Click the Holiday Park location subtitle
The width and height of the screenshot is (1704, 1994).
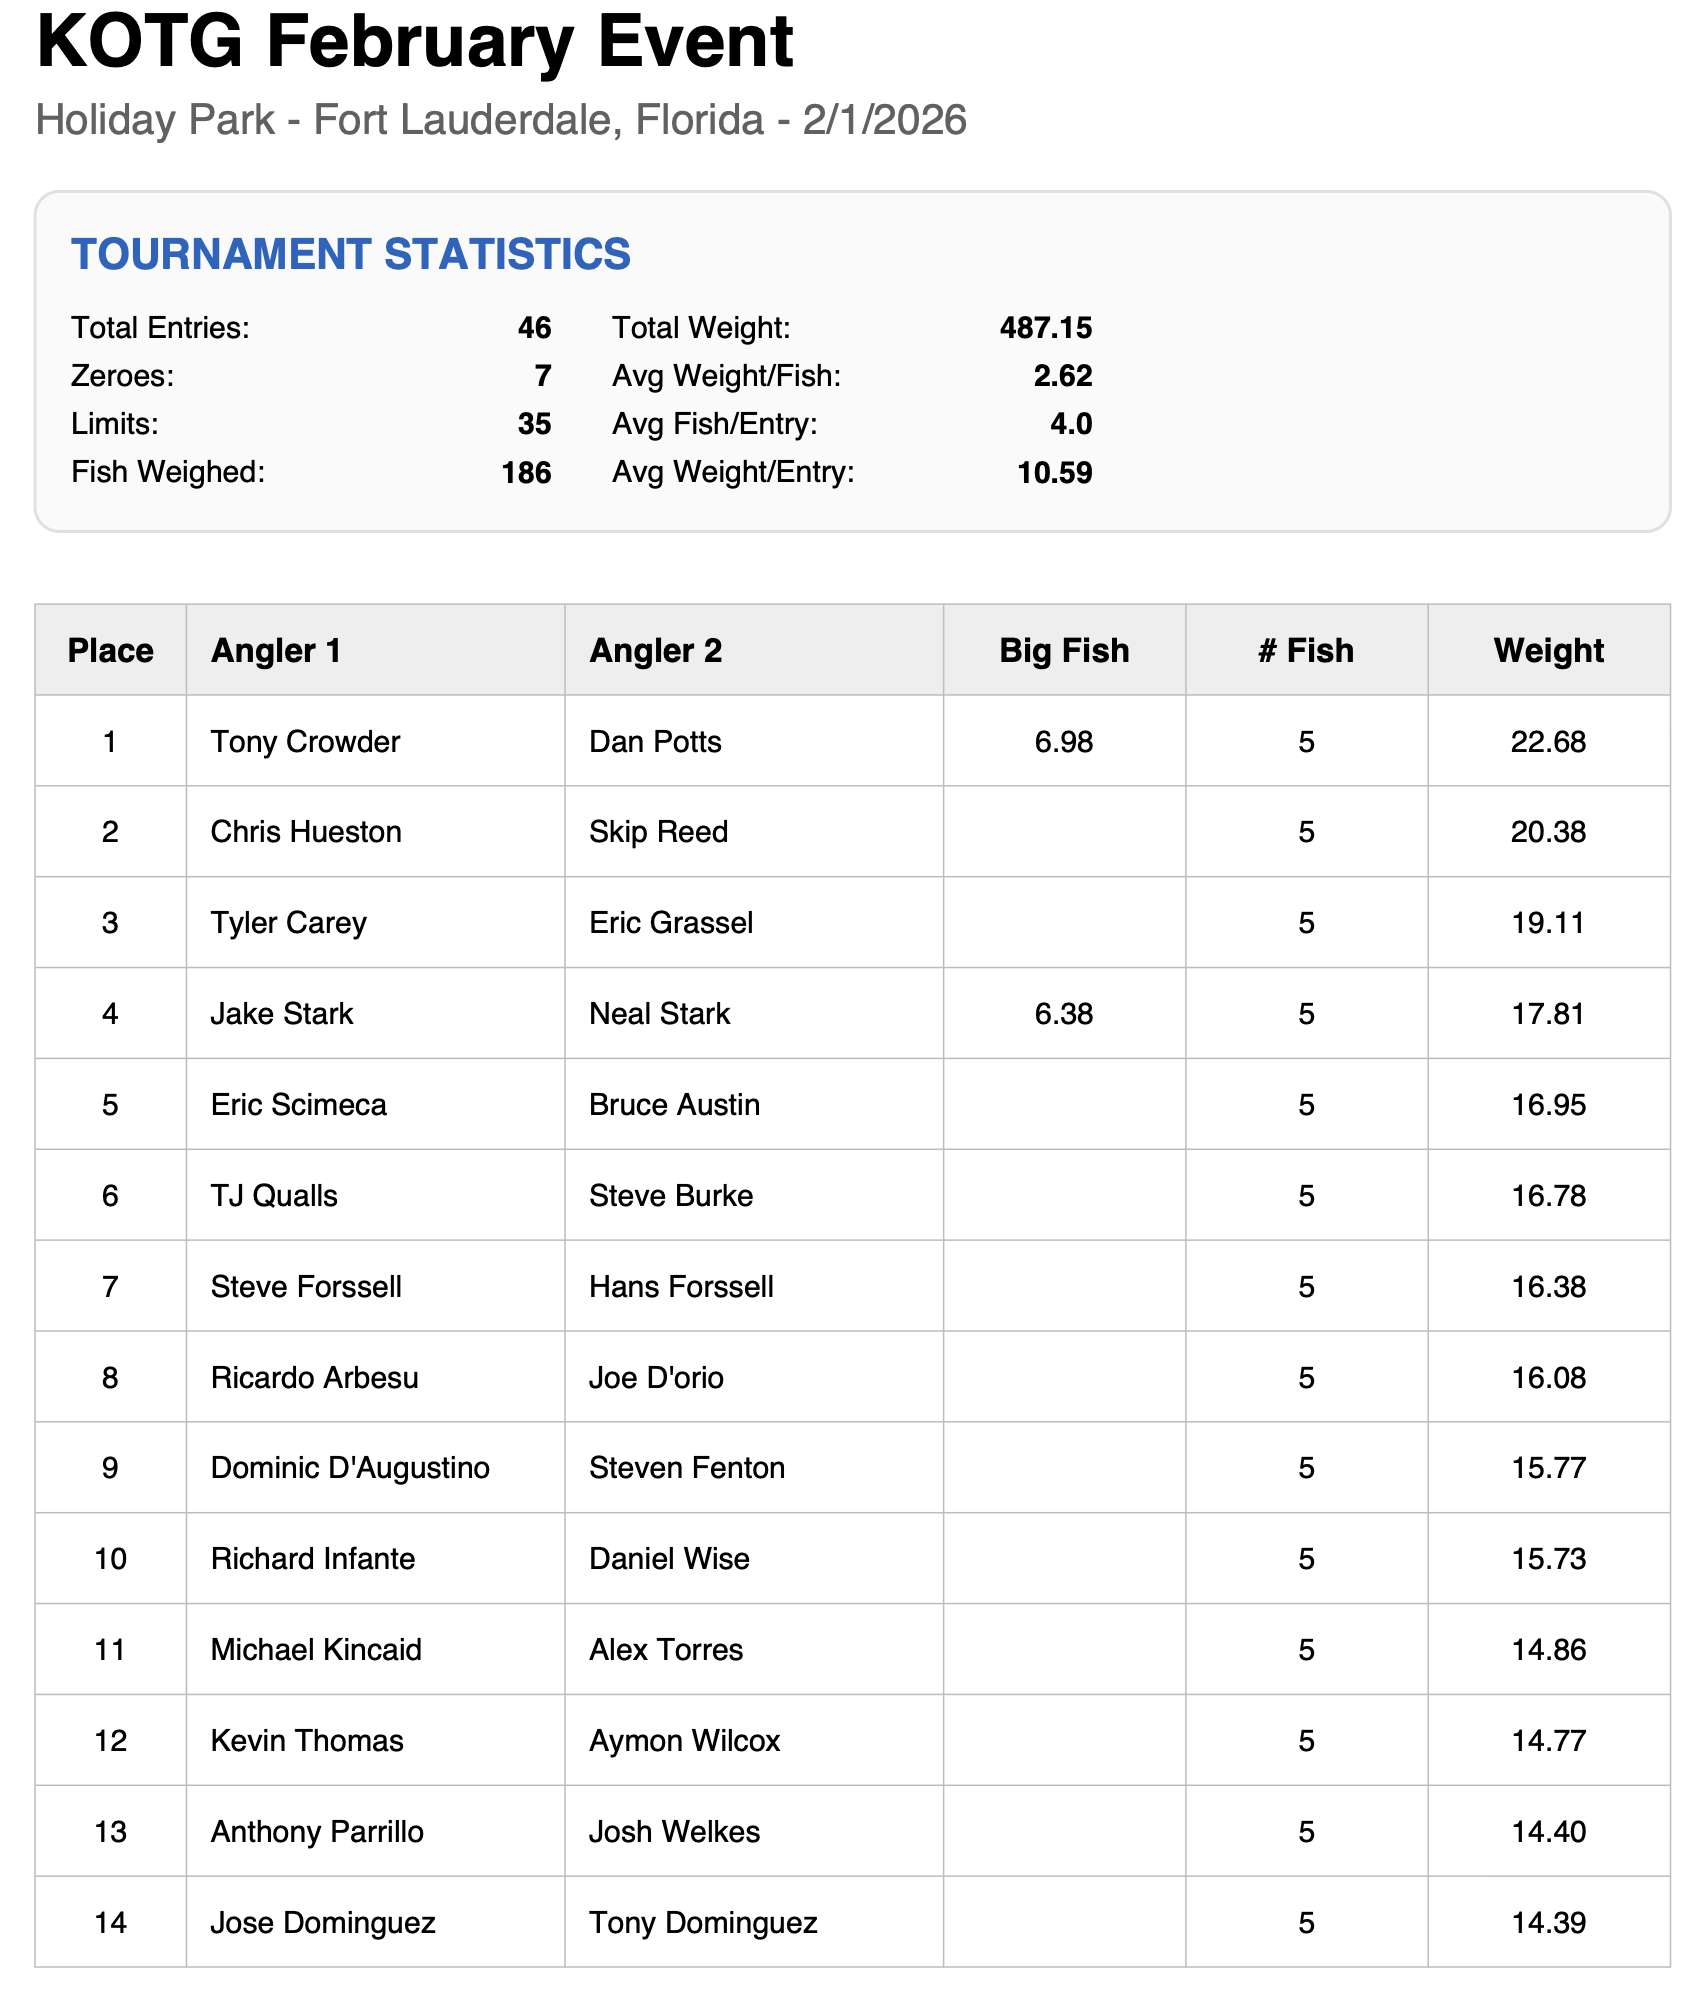point(501,120)
